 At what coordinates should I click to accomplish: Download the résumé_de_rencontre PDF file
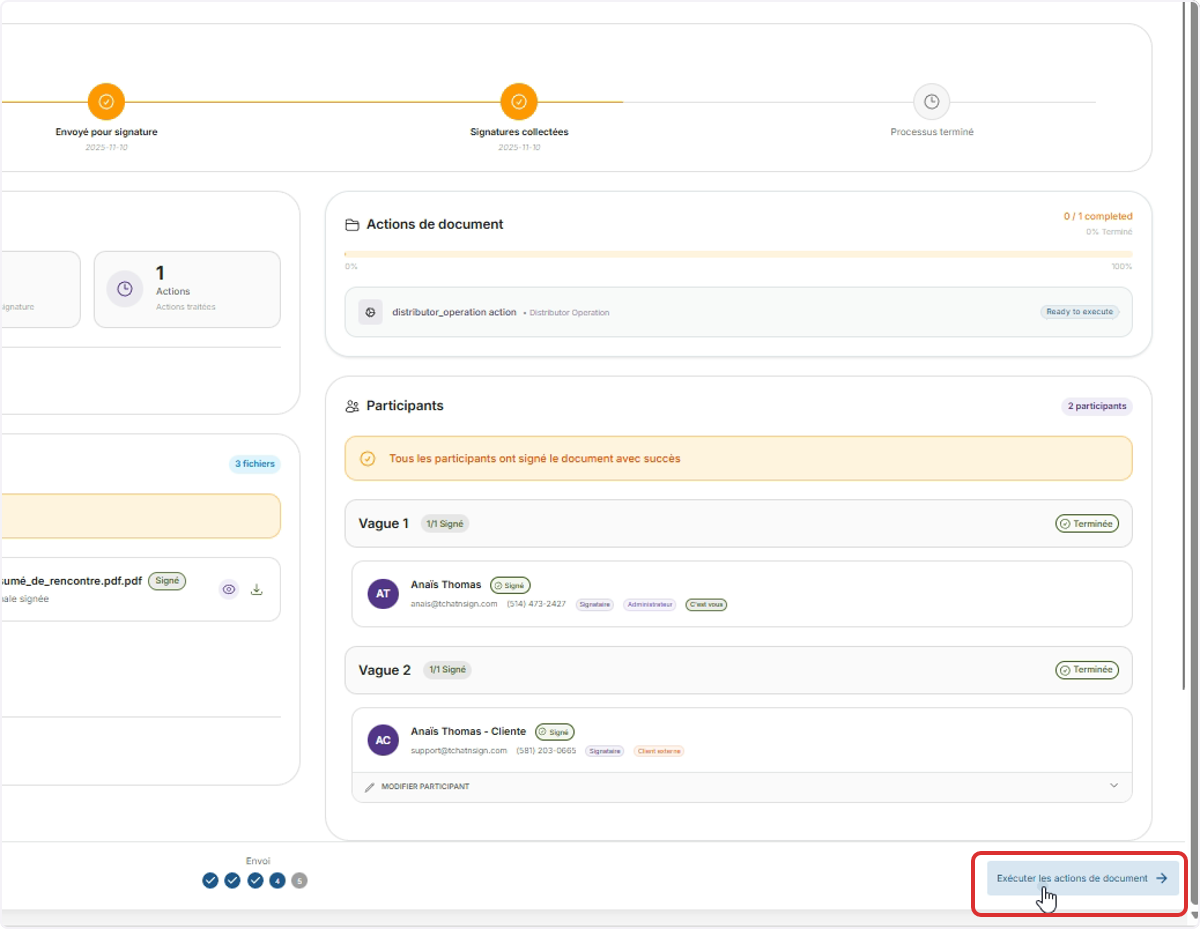256,589
